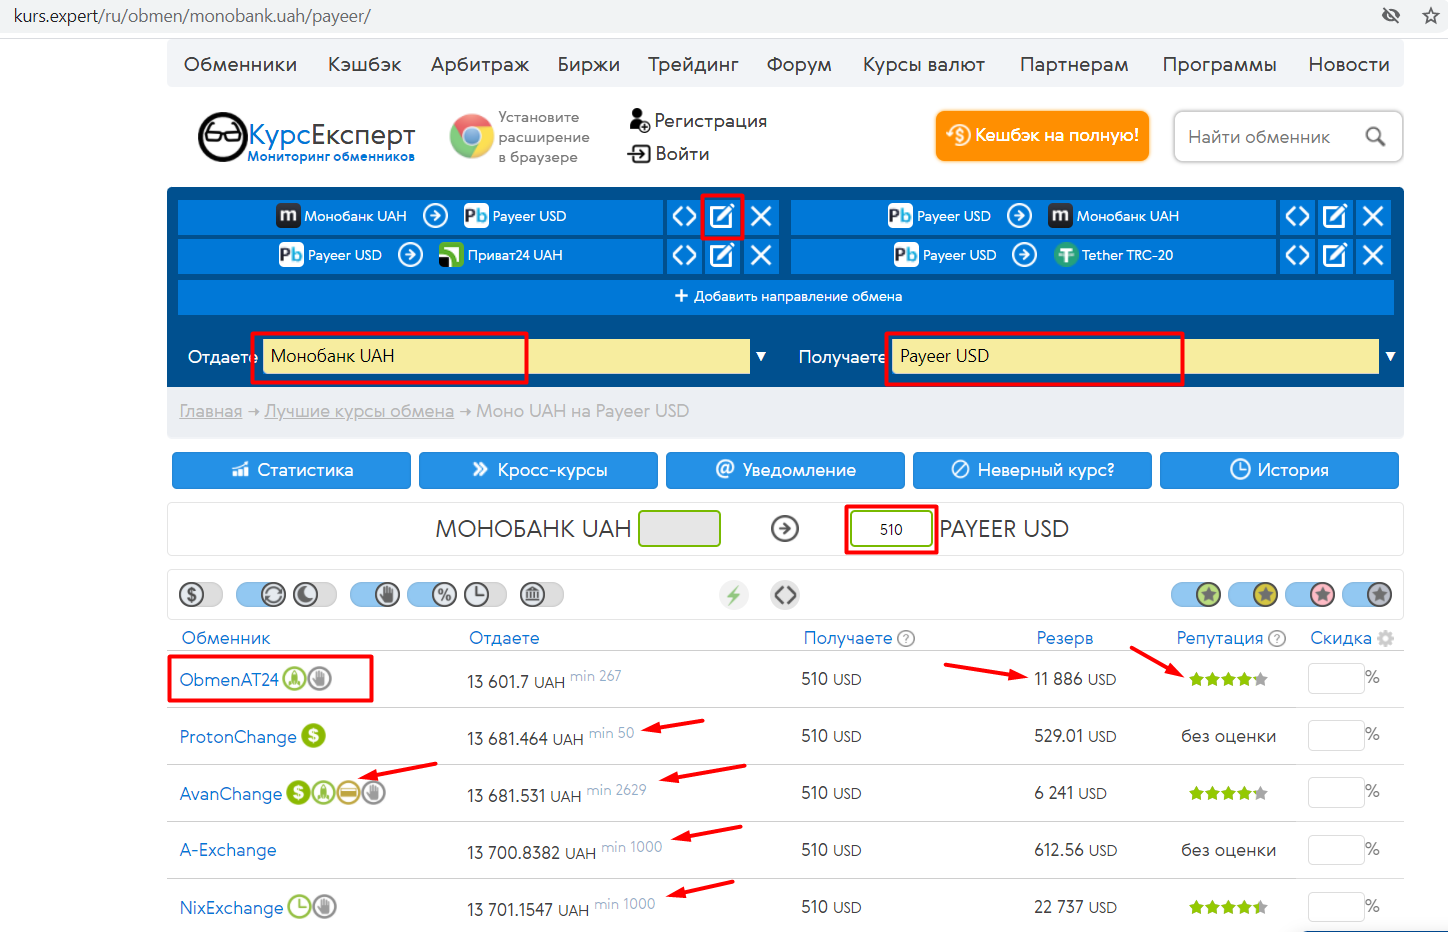Delete the Payeer USD → Приват24 UAH direction
The width and height of the screenshot is (1448, 932).
point(761,255)
